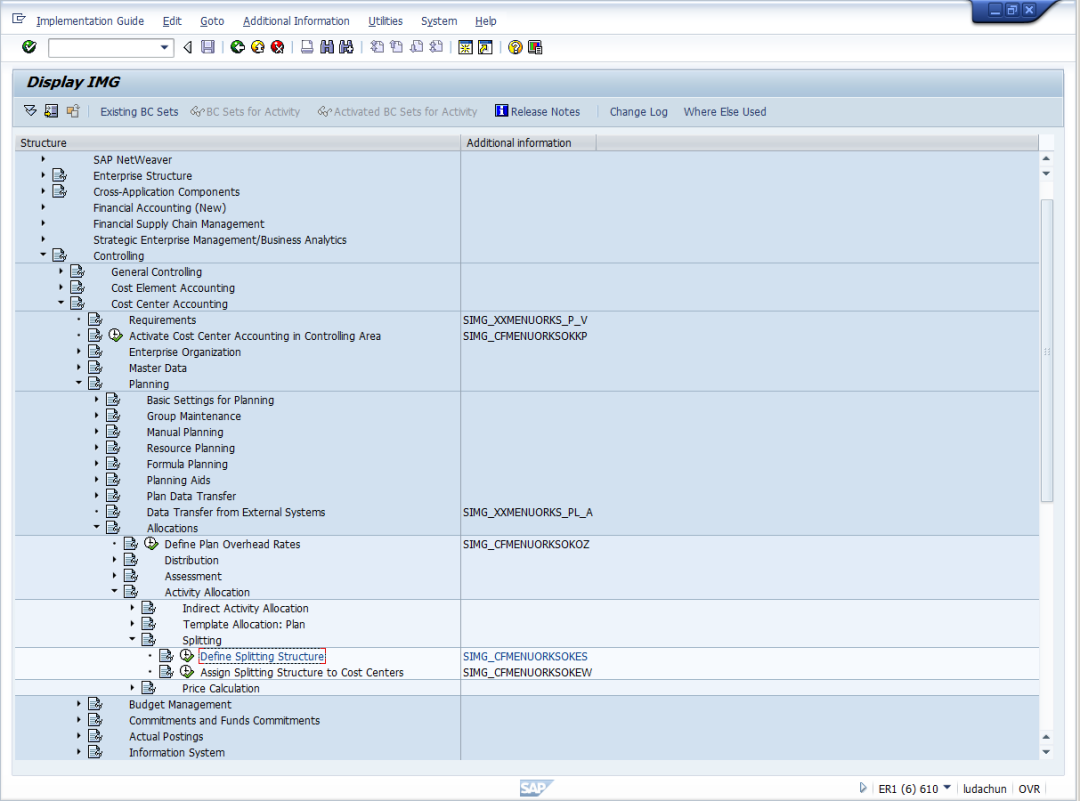1080x801 pixels.
Task: Click the yellow Help question mark icon
Action: click(515, 47)
